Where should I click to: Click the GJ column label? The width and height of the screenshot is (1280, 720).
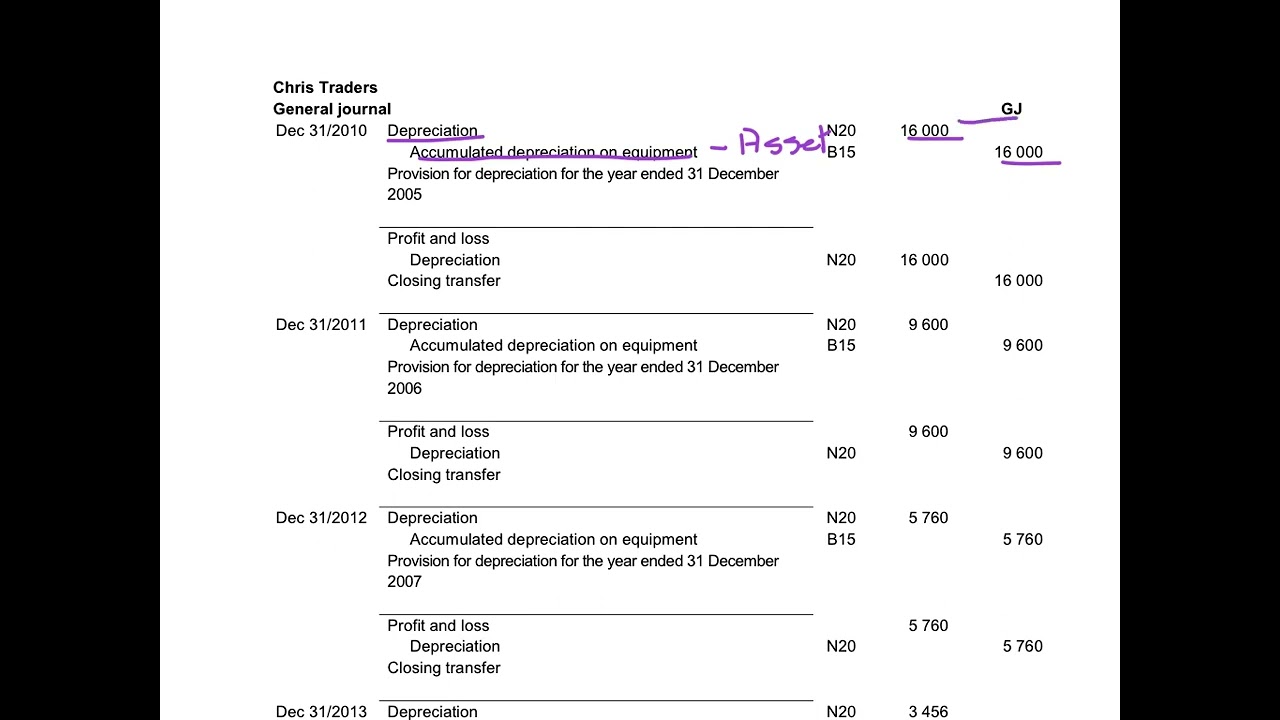(1011, 109)
